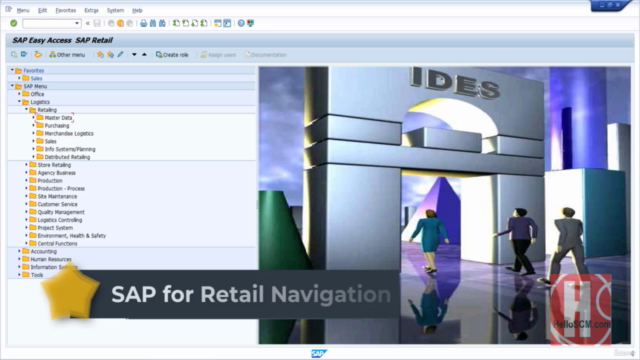Click the Previous Page icon
640x360 pixels.
pos(185,23)
